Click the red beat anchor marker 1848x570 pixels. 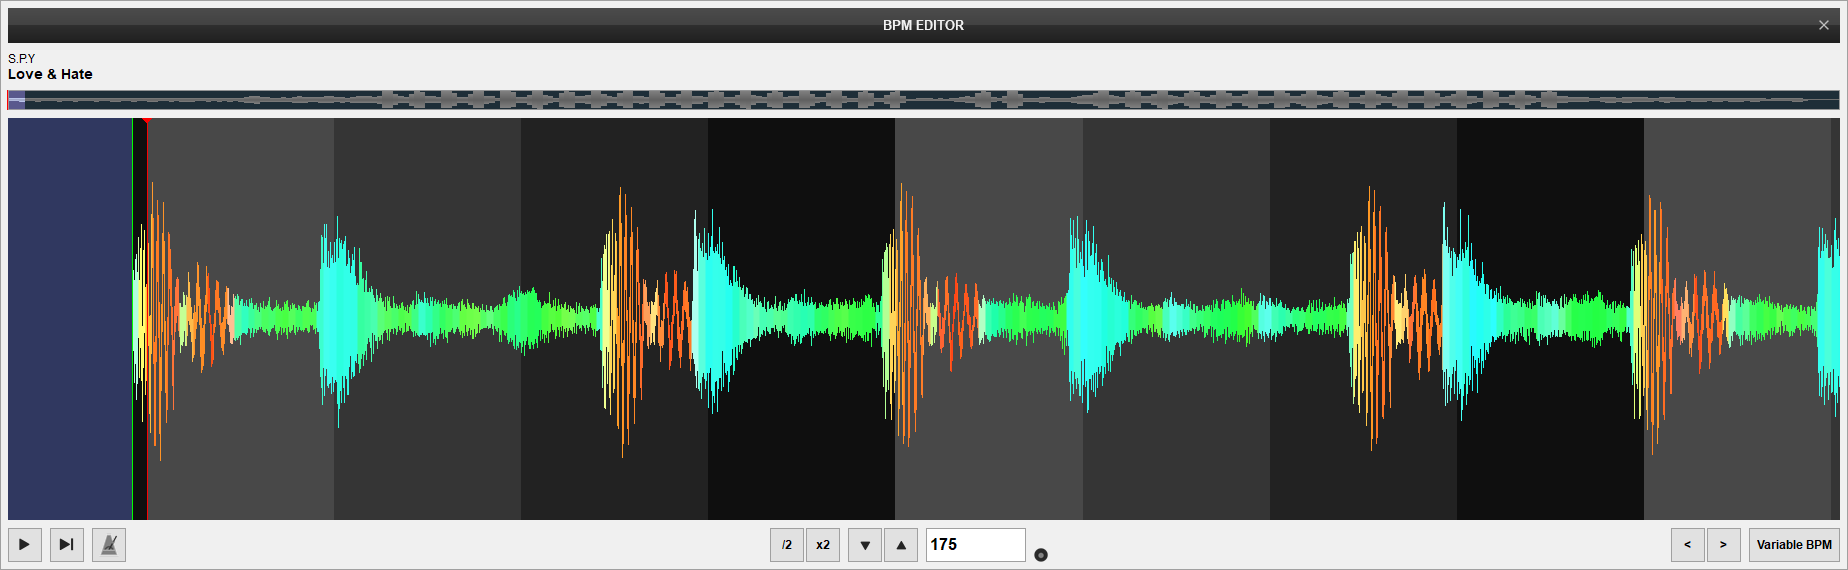147,120
